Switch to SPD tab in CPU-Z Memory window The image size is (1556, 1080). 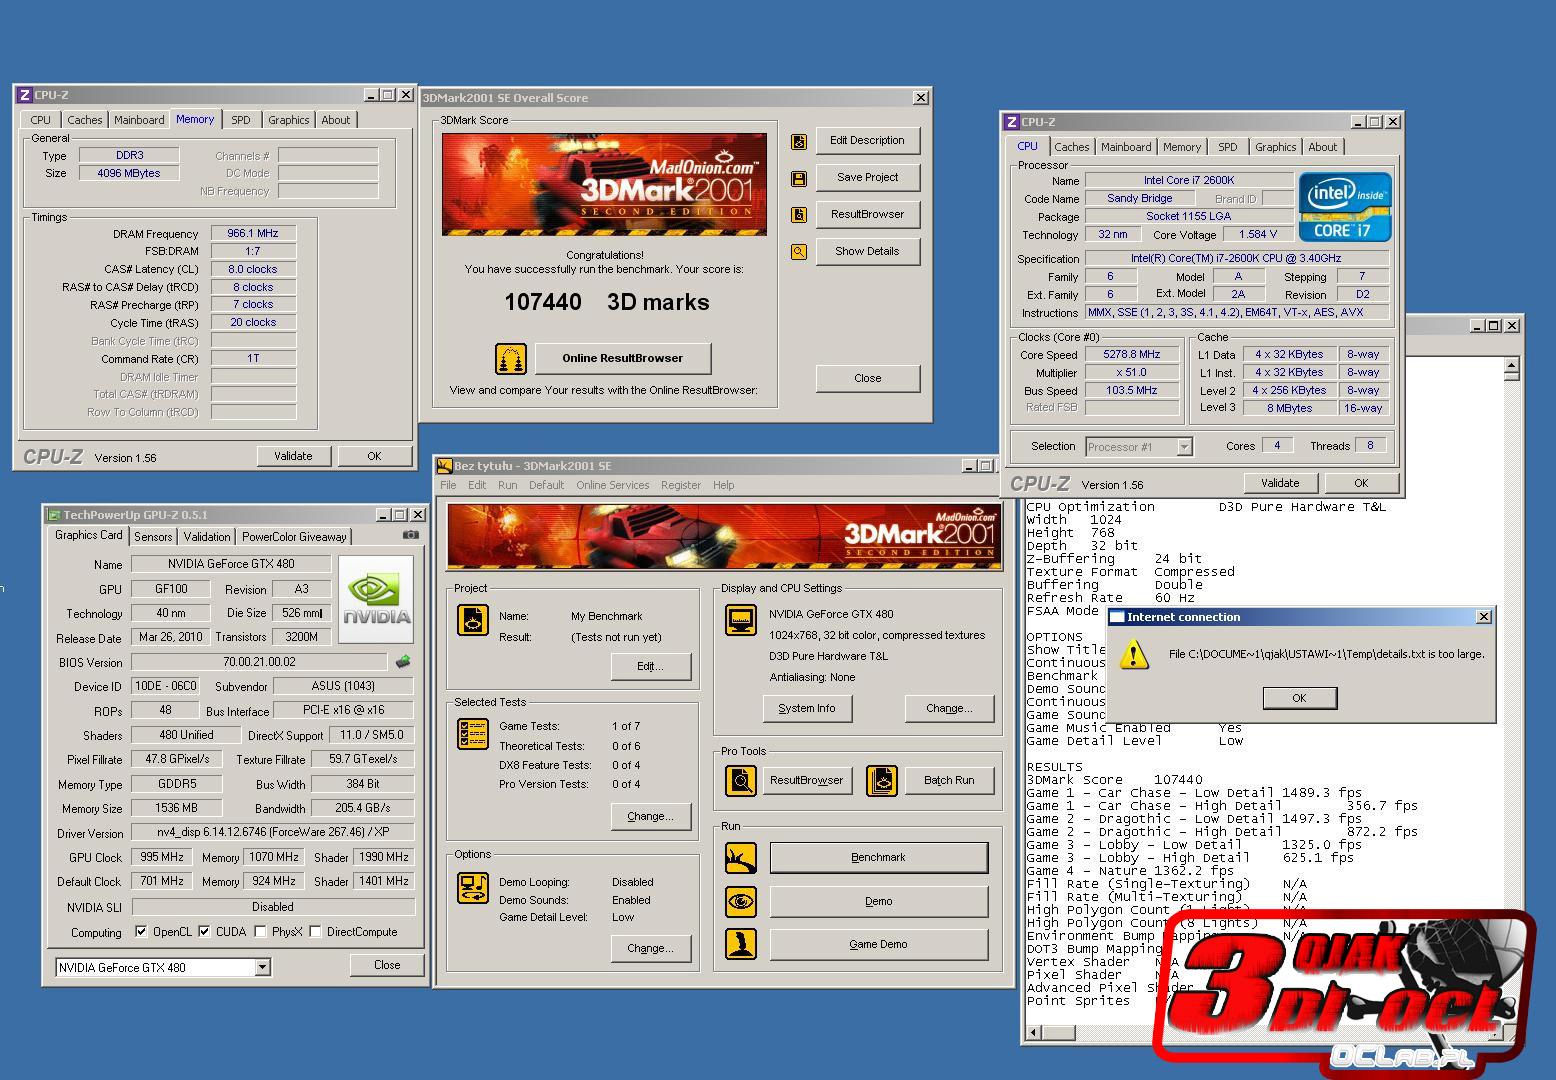(241, 120)
